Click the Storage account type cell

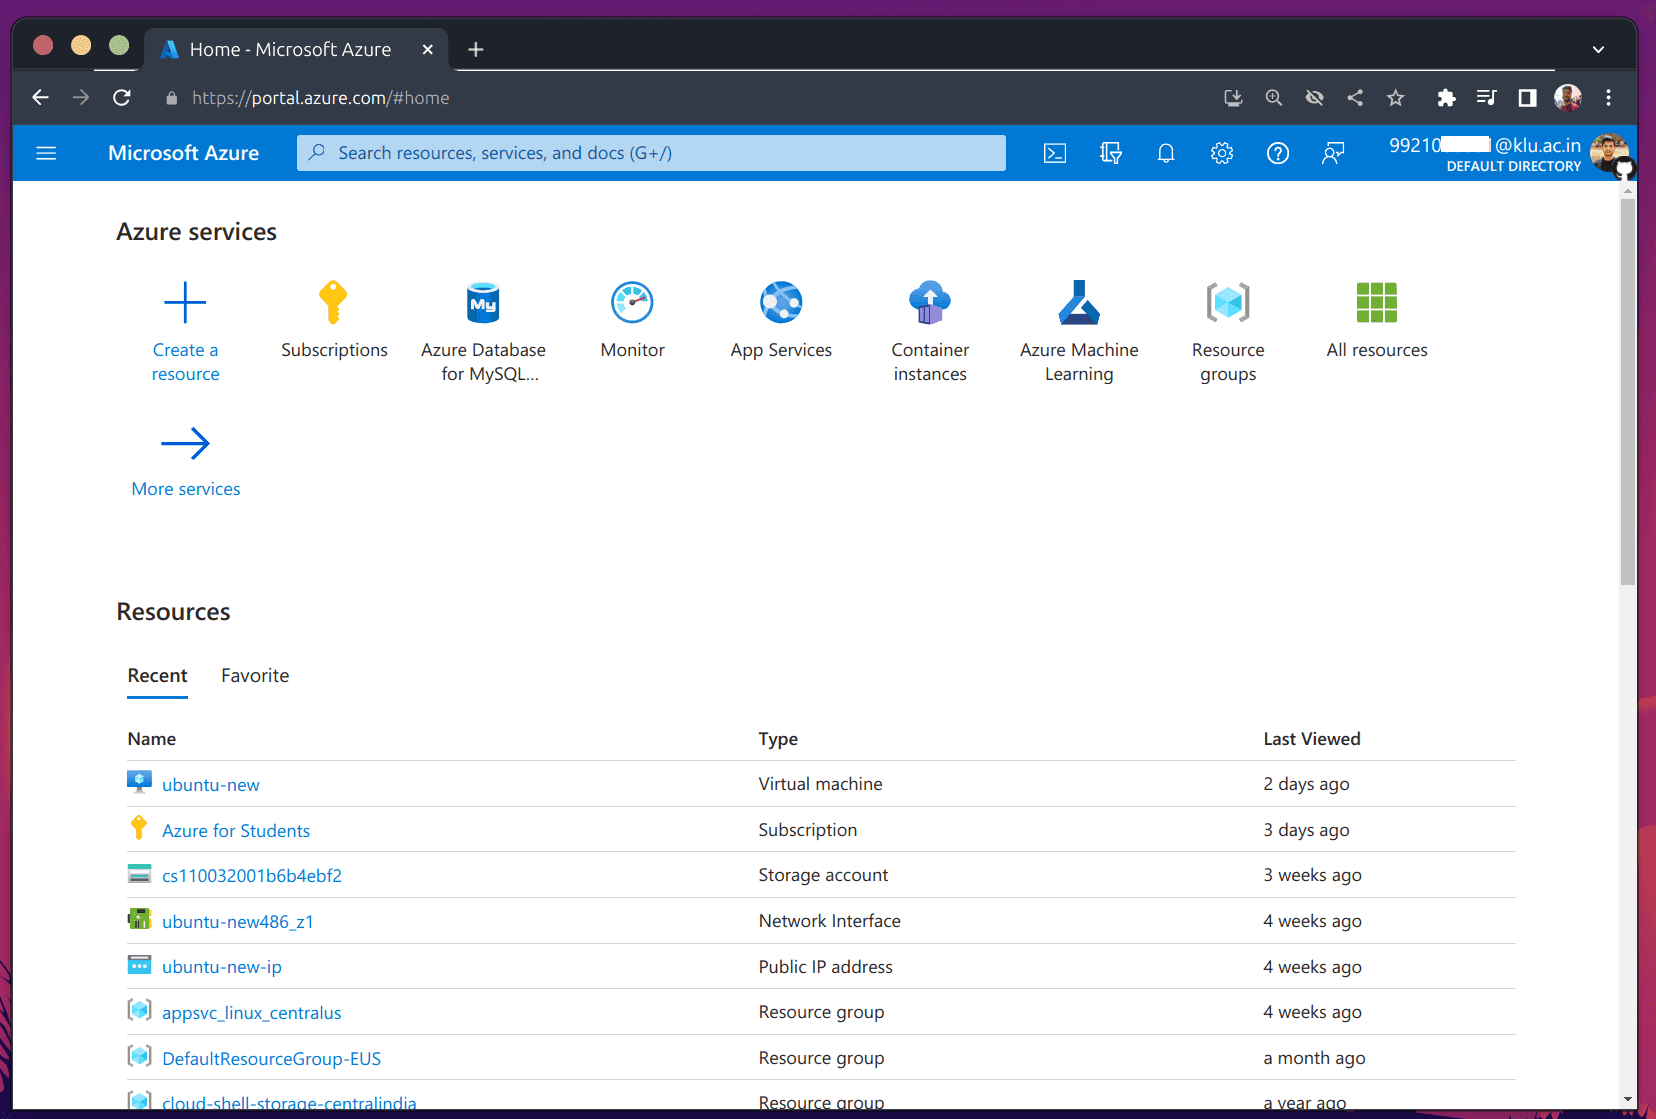click(823, 875)
